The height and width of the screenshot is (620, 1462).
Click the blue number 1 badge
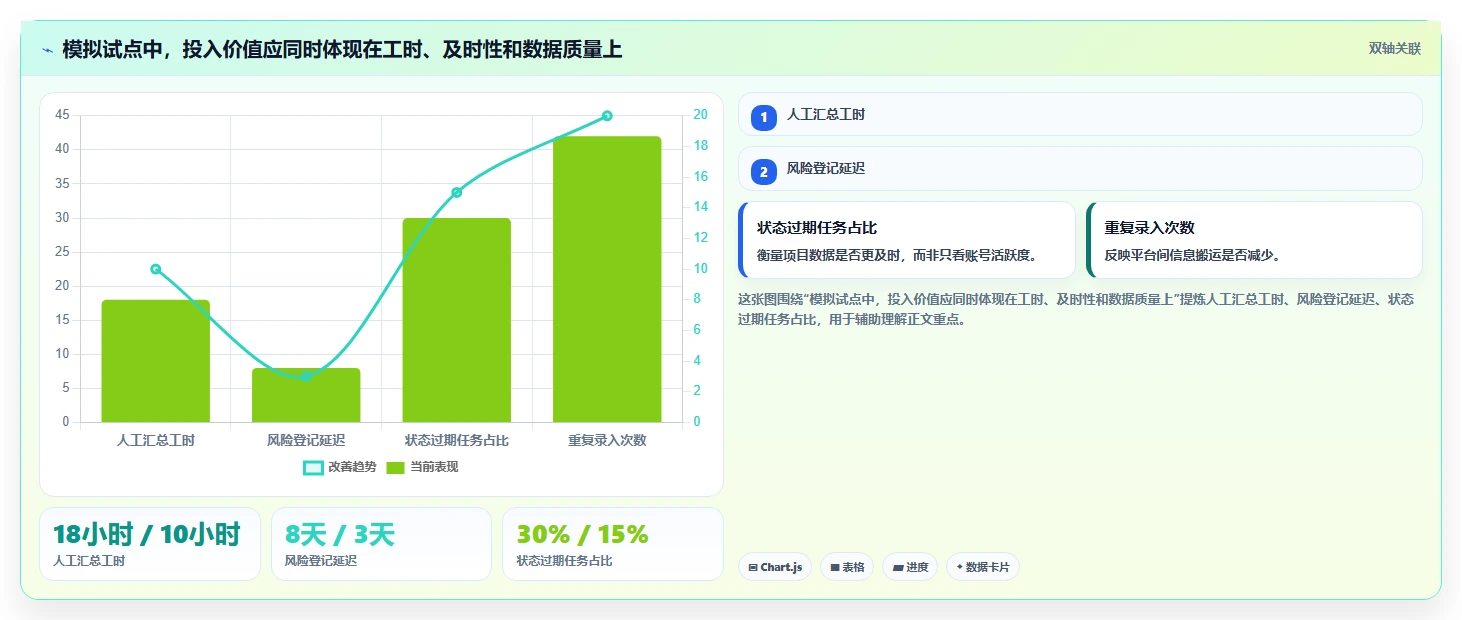point(764,117)
